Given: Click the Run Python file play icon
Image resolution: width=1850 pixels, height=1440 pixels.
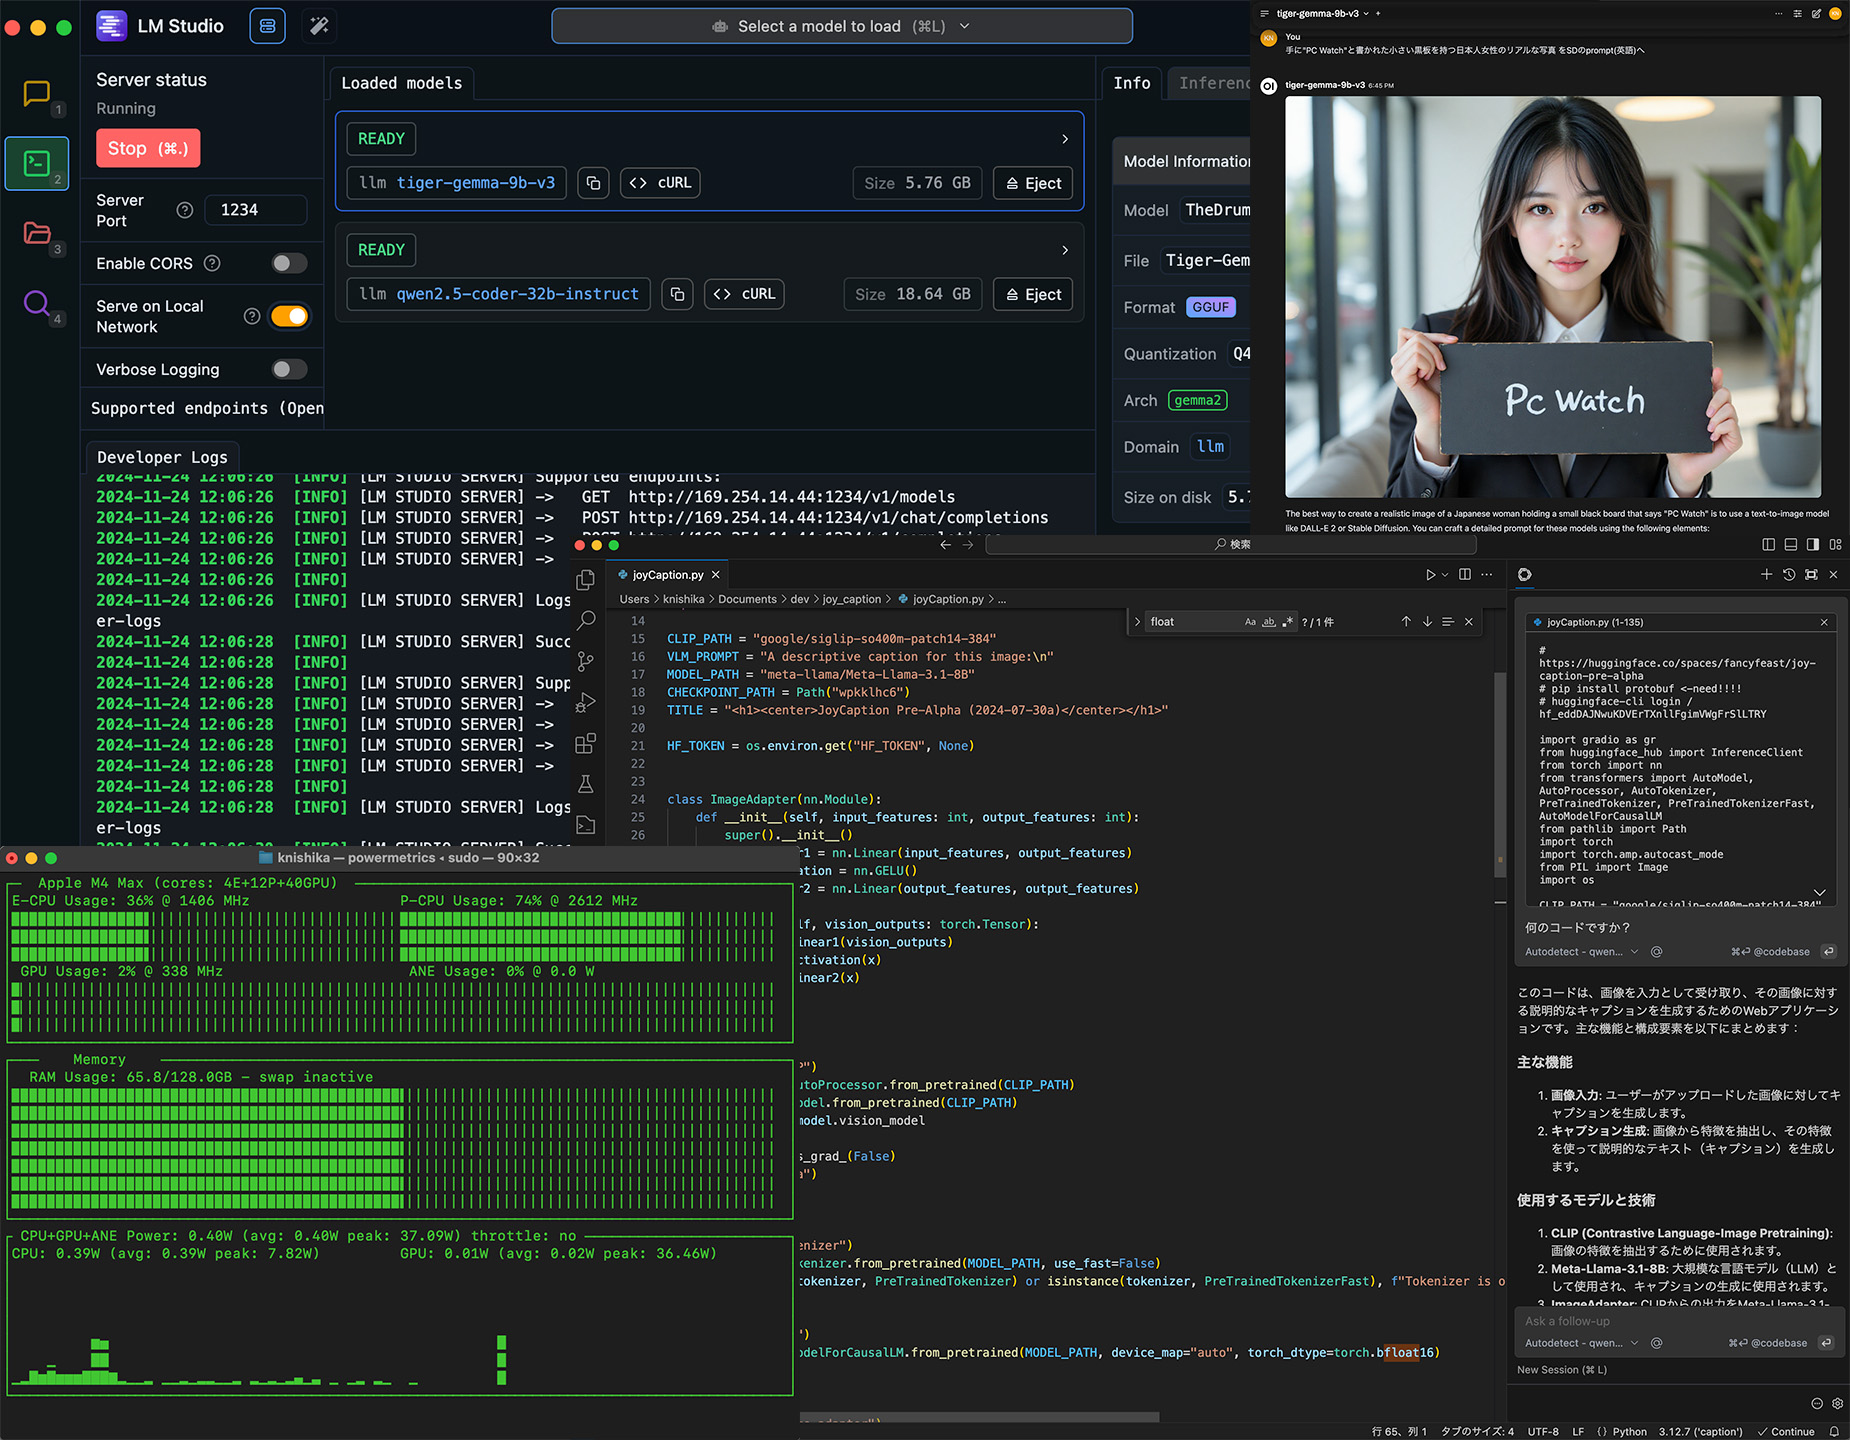Looking at the screenshot, I should pos(1430,575).
